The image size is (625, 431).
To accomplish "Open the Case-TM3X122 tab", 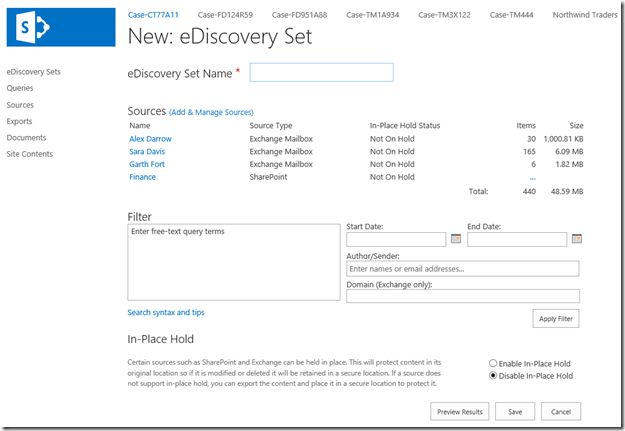I will 444,15.
